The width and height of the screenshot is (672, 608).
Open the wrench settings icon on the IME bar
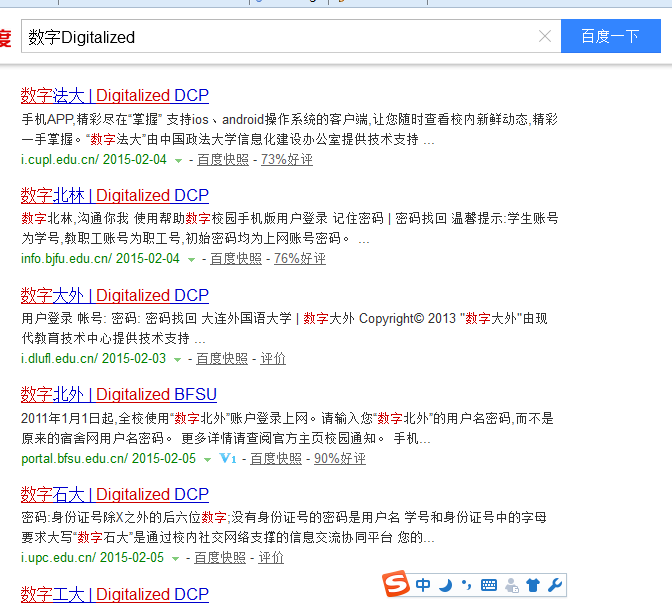(x=555, y=585)
